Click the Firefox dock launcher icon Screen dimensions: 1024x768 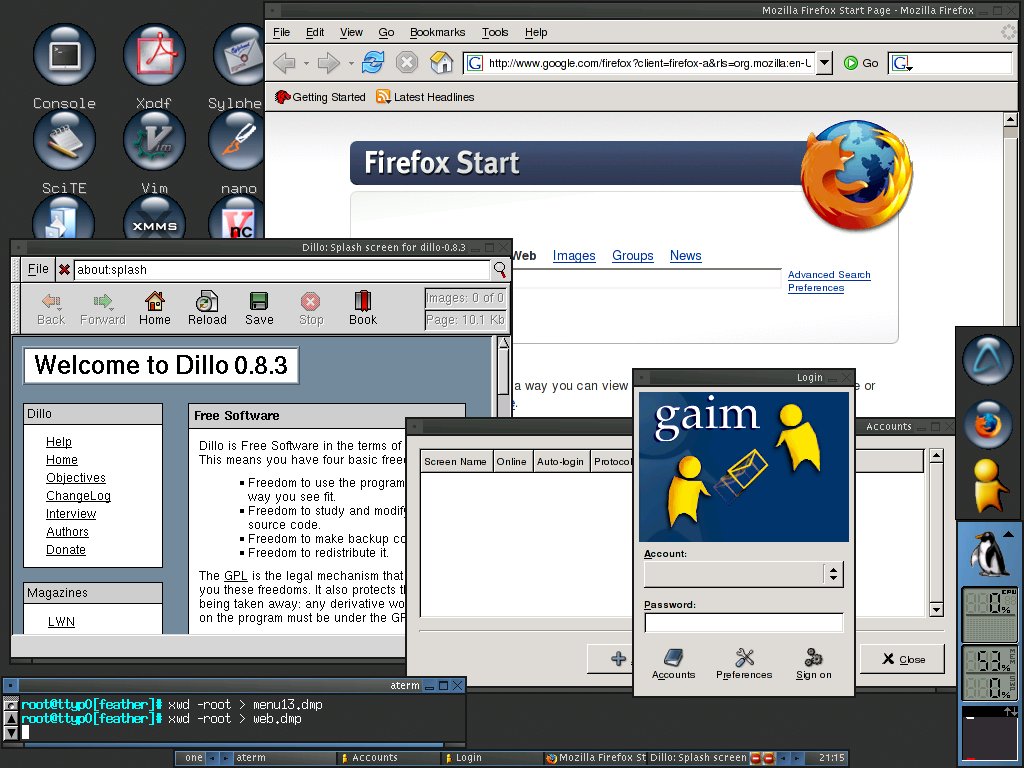click(988, 425)
